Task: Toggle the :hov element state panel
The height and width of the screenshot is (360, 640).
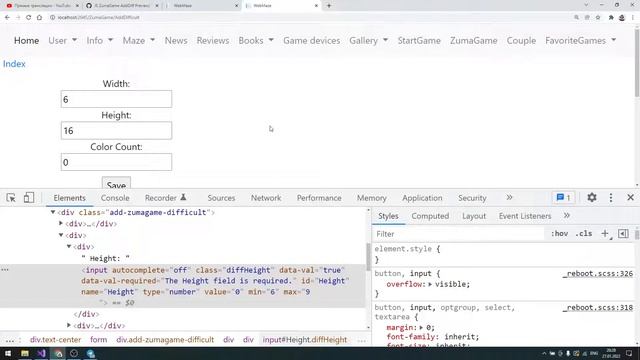Action: click(559, 234)
